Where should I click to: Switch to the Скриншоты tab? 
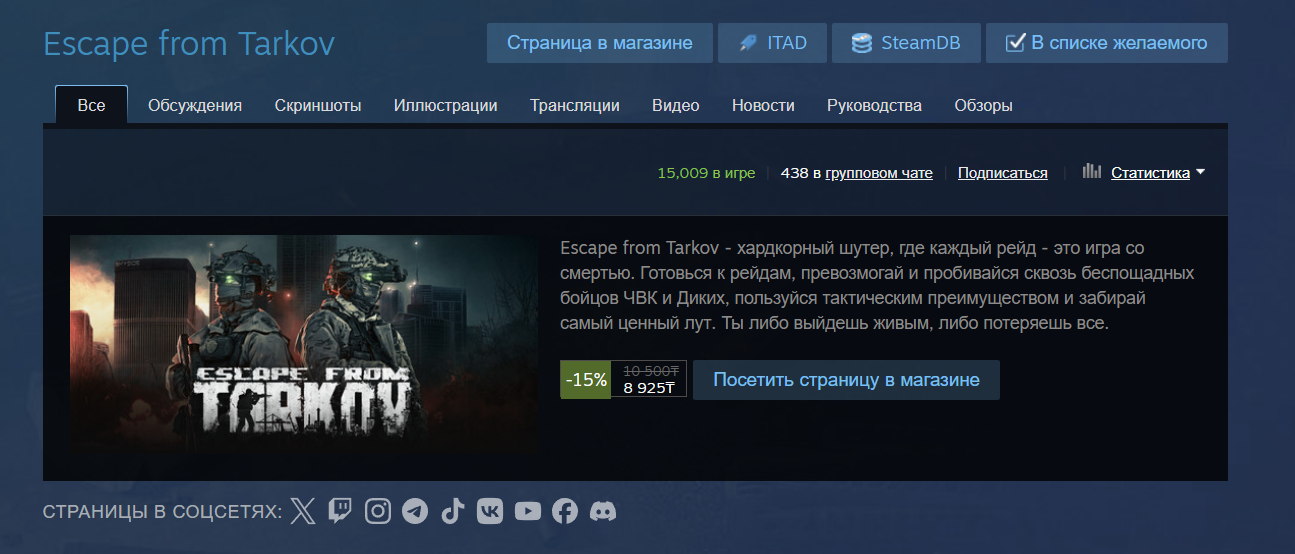(x=318, y=105)
